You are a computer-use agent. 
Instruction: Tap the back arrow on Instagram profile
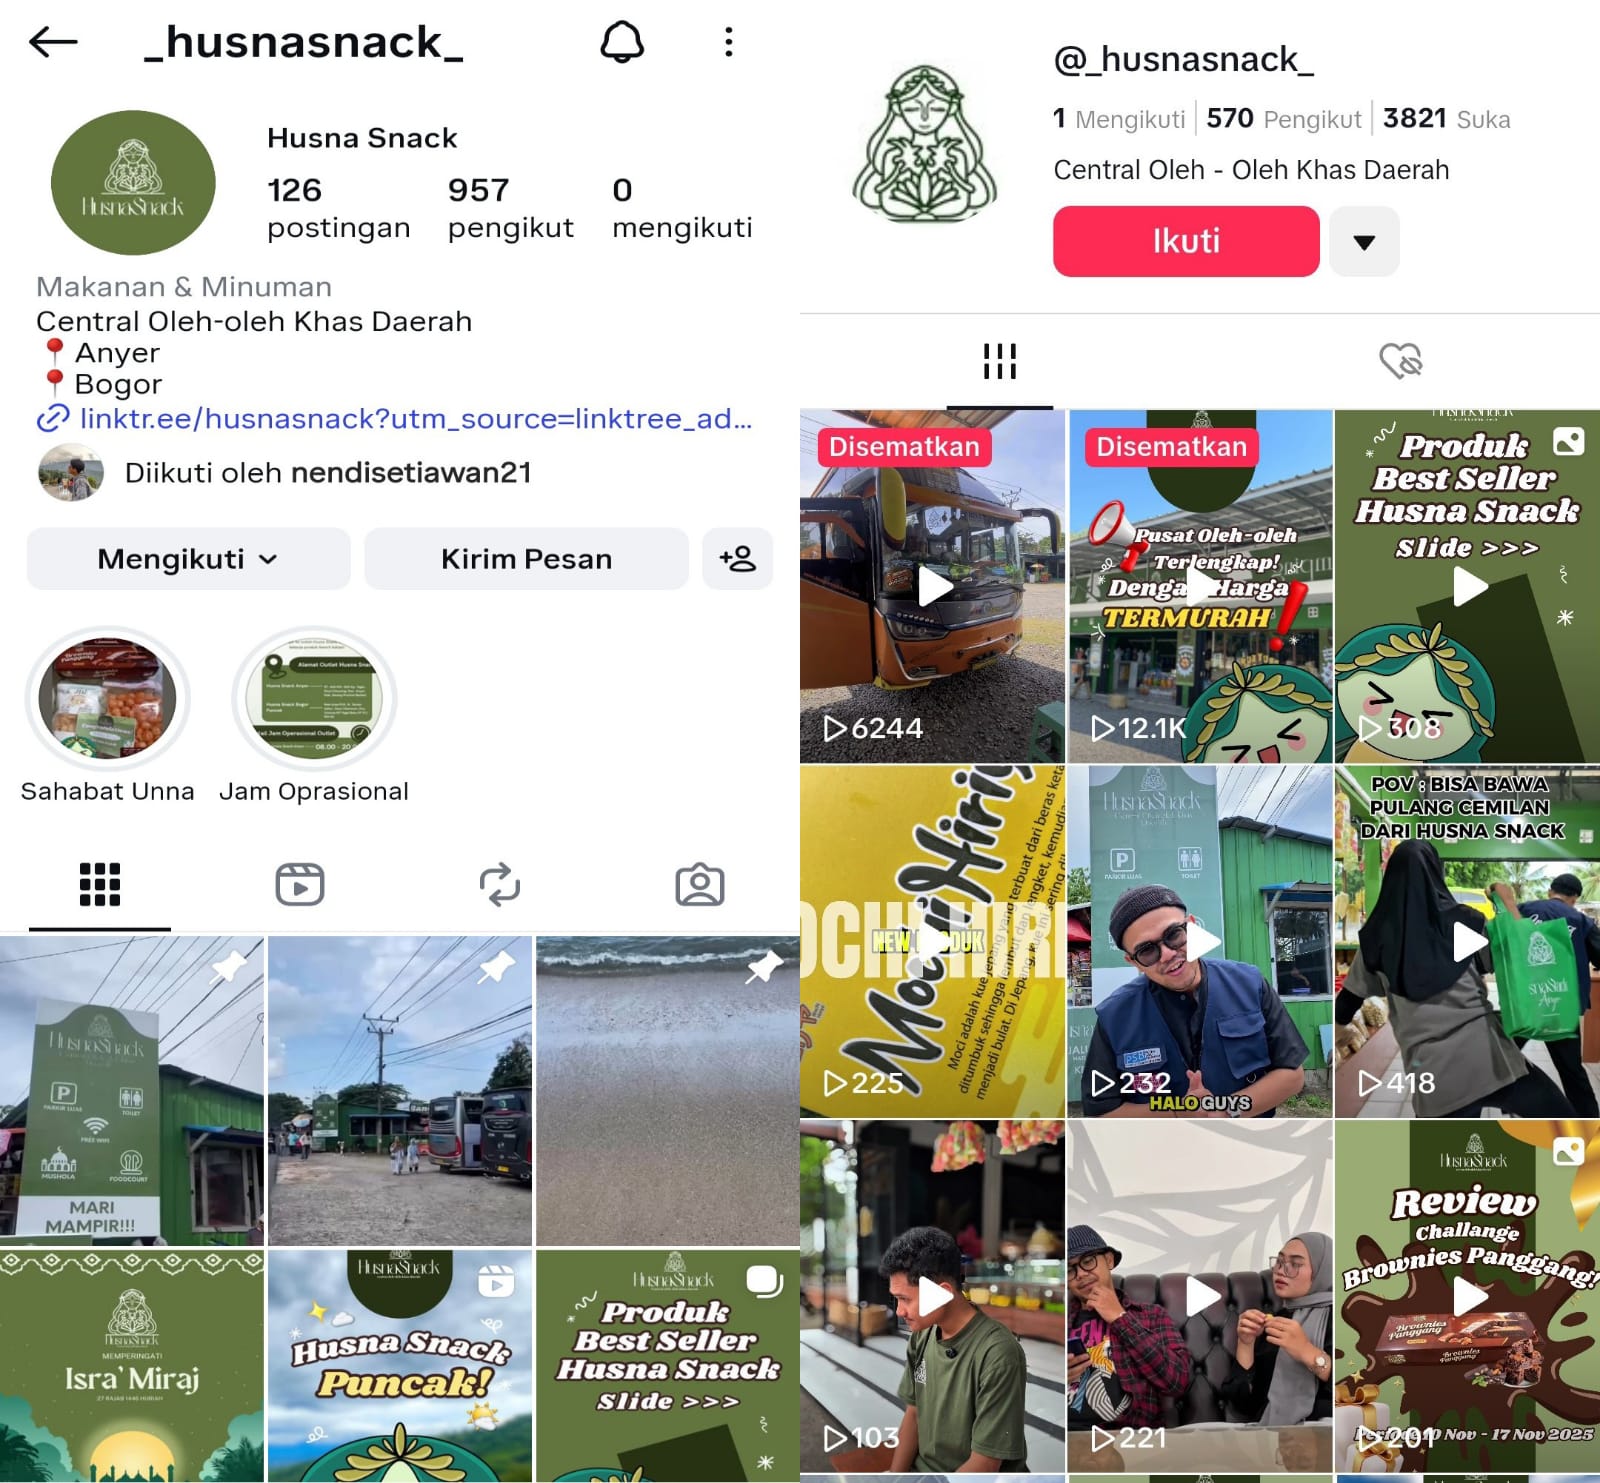[53, 41]
